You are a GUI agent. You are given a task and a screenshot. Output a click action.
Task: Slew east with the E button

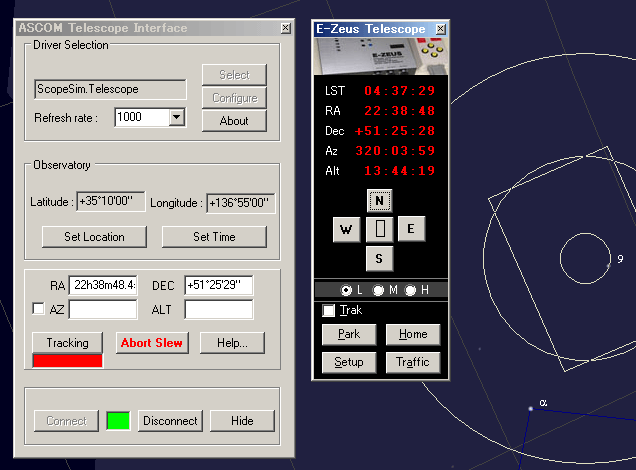click(411, 229)
